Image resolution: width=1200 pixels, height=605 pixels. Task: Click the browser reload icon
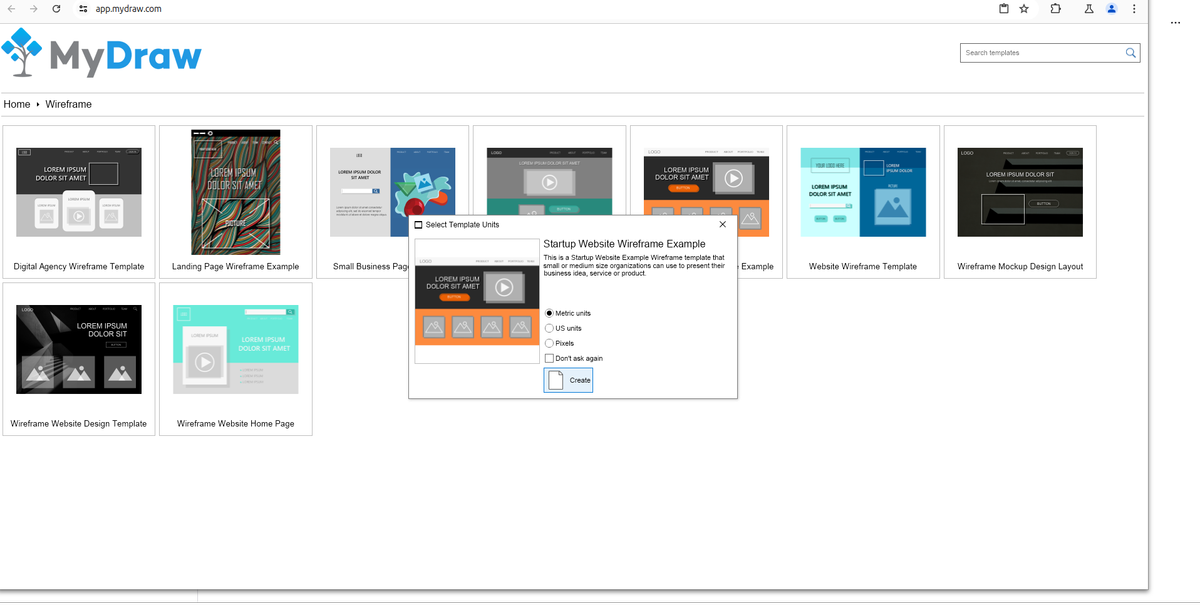coord(56,9)
